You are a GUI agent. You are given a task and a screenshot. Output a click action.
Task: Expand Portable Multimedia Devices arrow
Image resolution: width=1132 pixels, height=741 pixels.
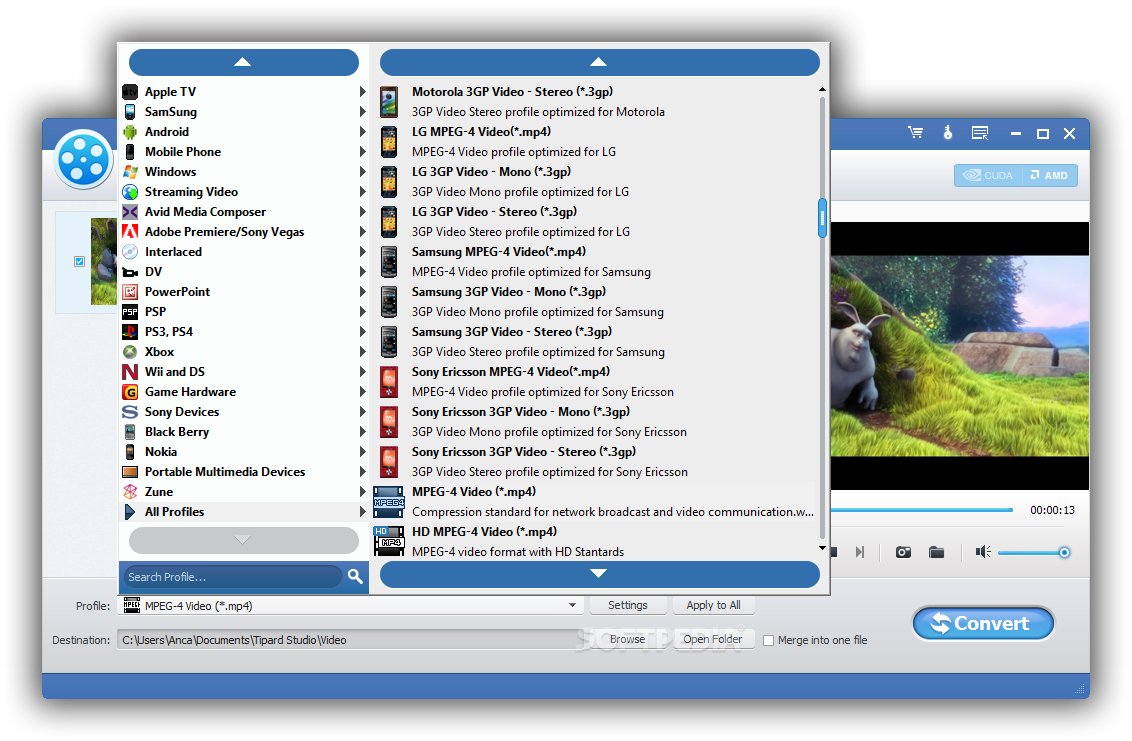(x=362, y=472)
